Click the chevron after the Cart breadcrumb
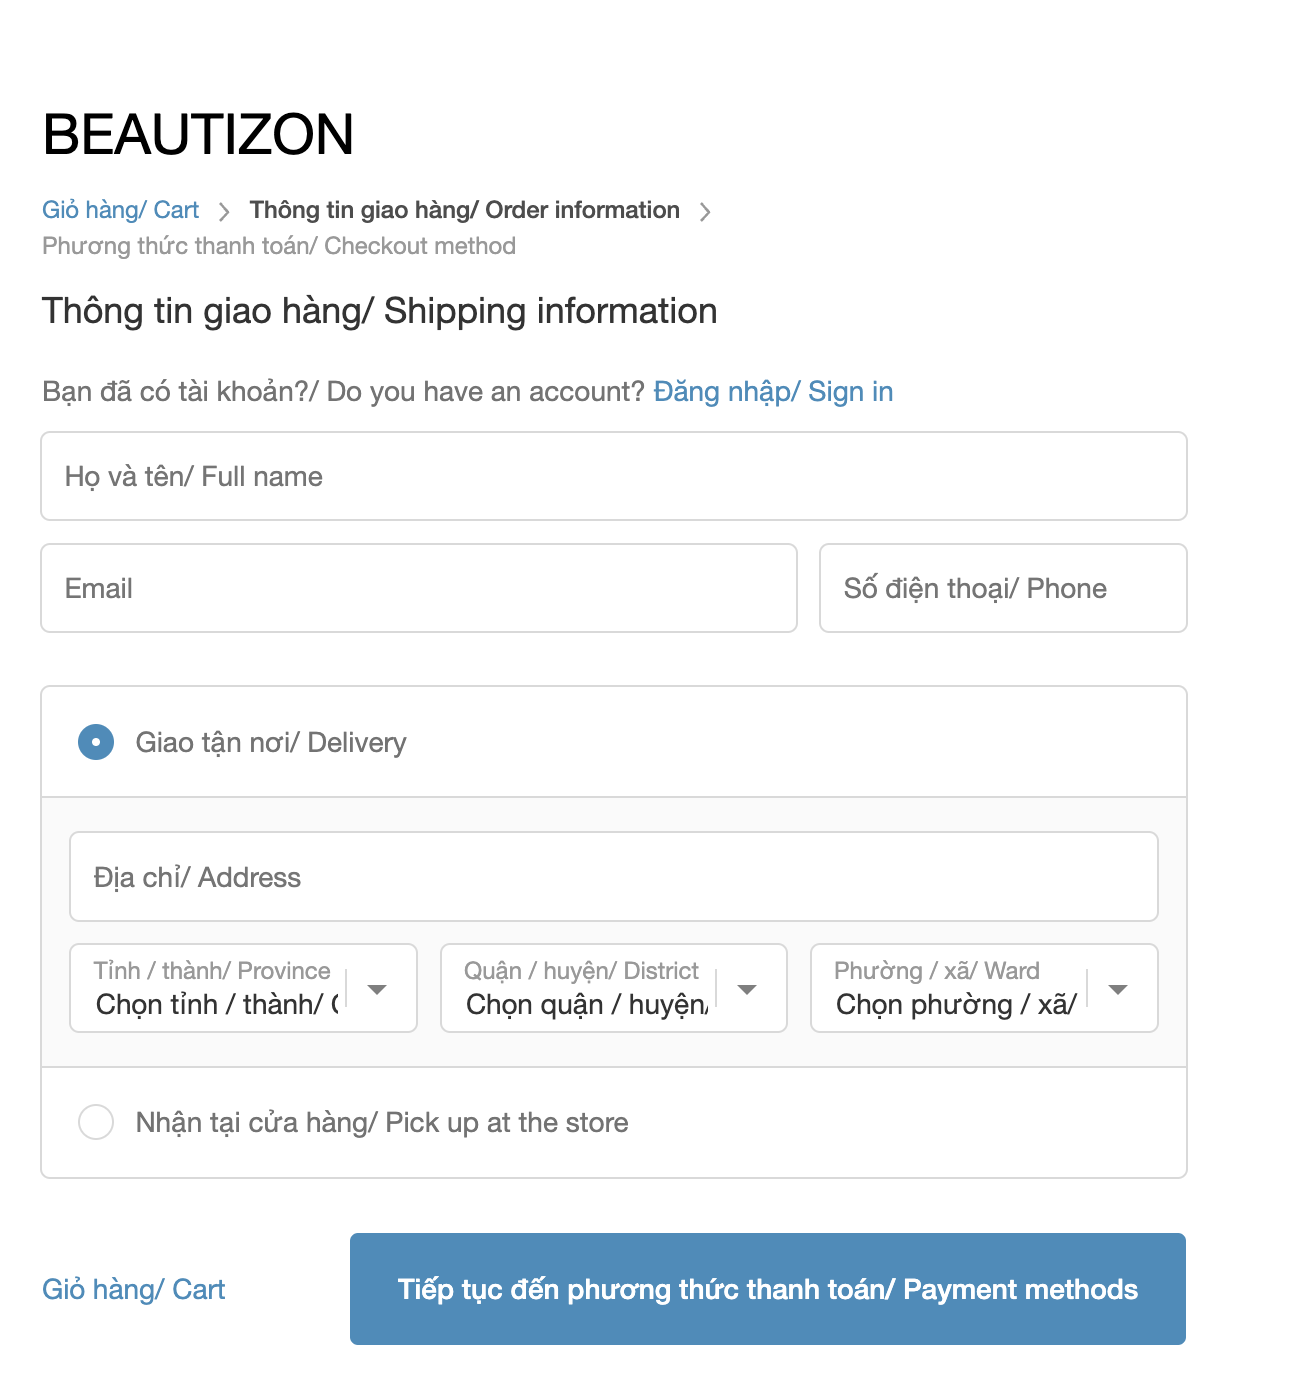The width and height of the screenshot is (1316, 1380). point(224,212)
